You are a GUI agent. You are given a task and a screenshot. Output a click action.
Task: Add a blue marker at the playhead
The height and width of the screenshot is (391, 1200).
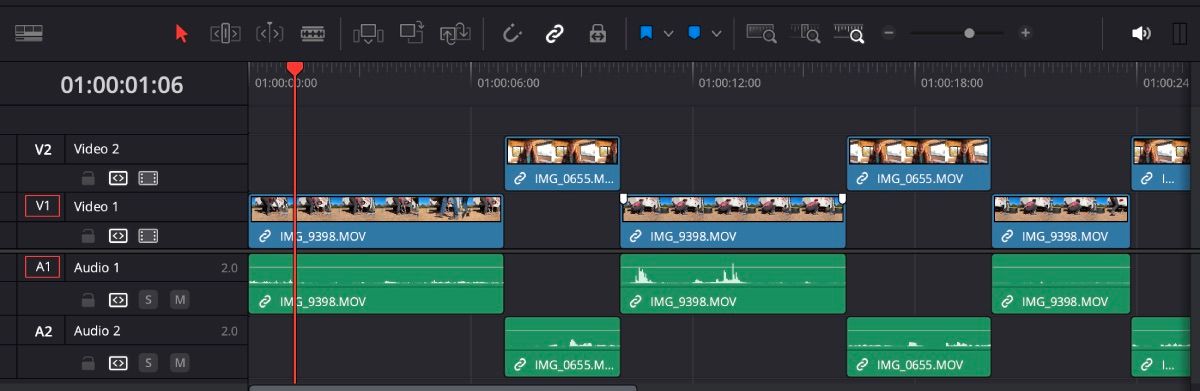tap(694, 33)
